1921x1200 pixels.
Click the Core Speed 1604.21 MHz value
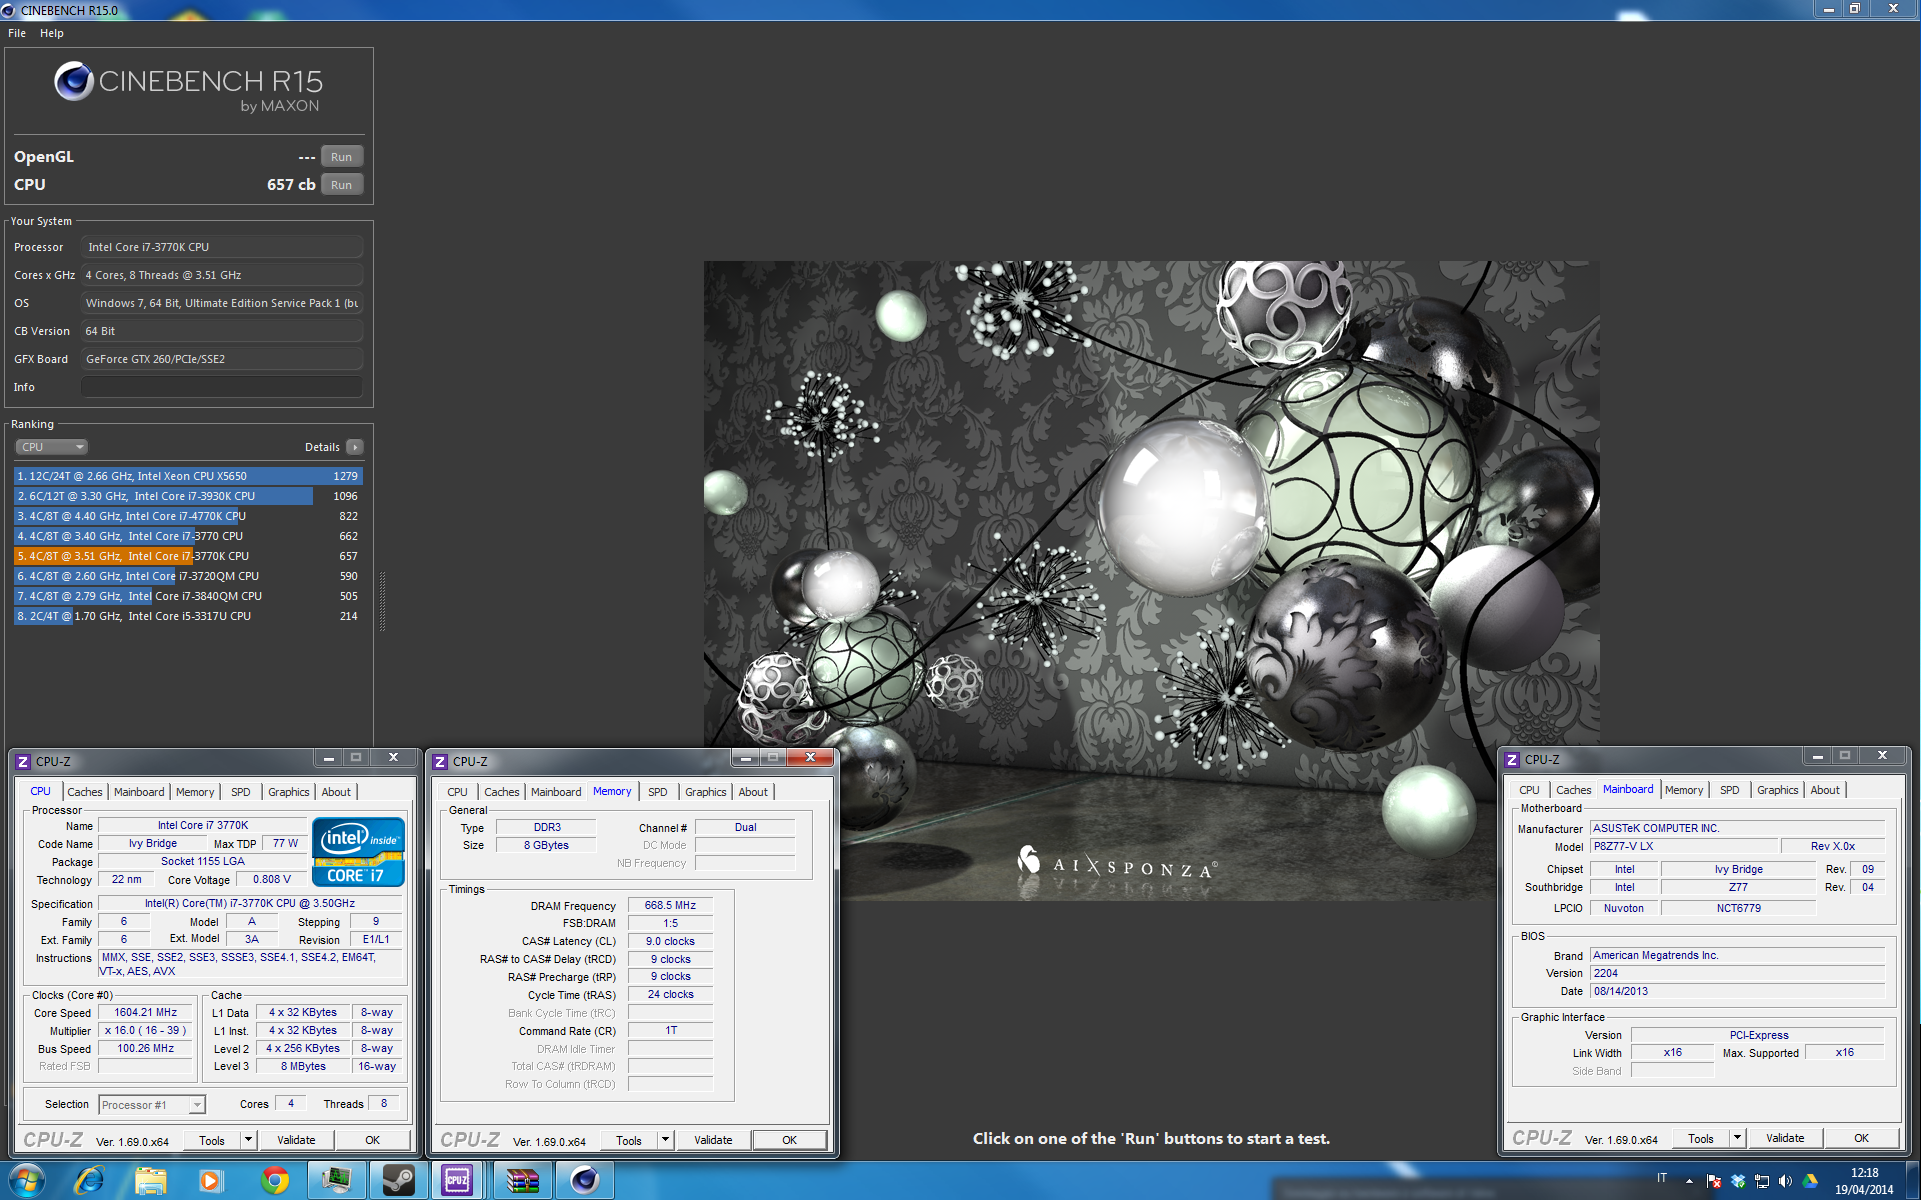146,1012
